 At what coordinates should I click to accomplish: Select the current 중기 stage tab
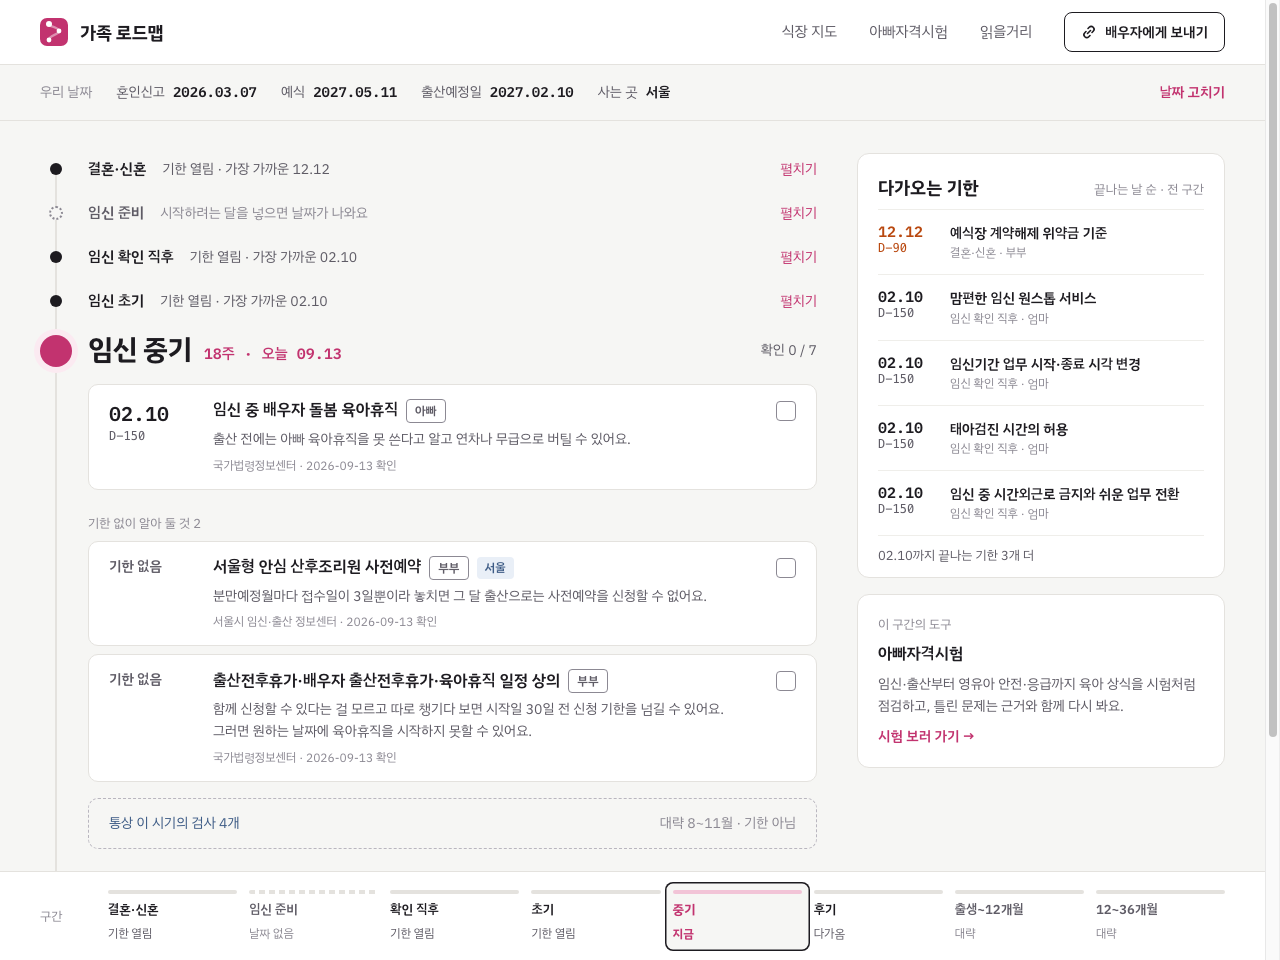737,916
